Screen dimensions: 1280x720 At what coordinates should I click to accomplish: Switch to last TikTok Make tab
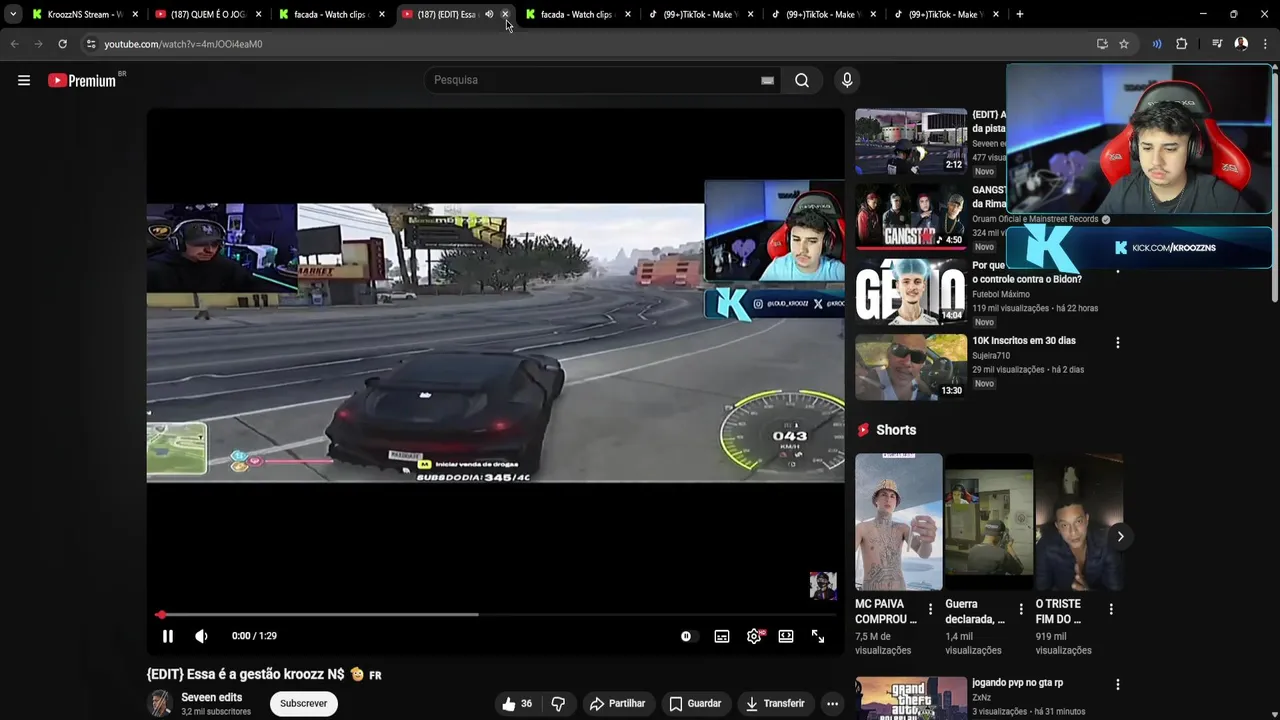tap(946, 14)
